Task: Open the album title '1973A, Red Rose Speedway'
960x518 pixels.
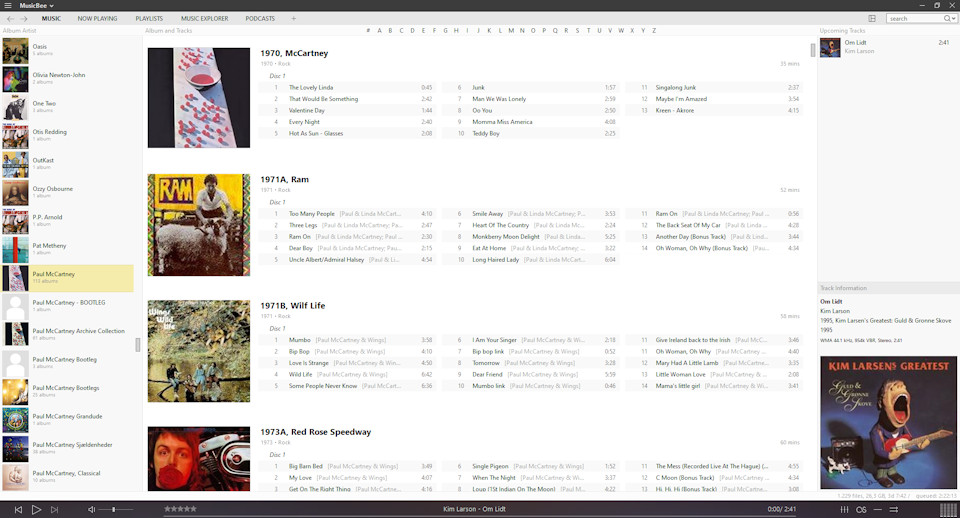Action: 316,432
